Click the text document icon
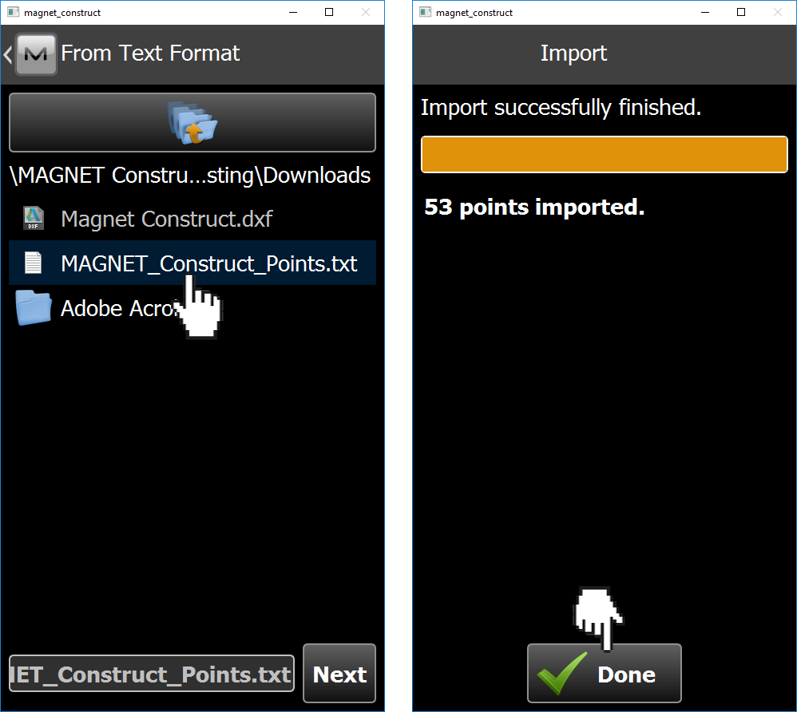Image resolution: width=797 pixels, height=712 pixels. pos(34,263)
